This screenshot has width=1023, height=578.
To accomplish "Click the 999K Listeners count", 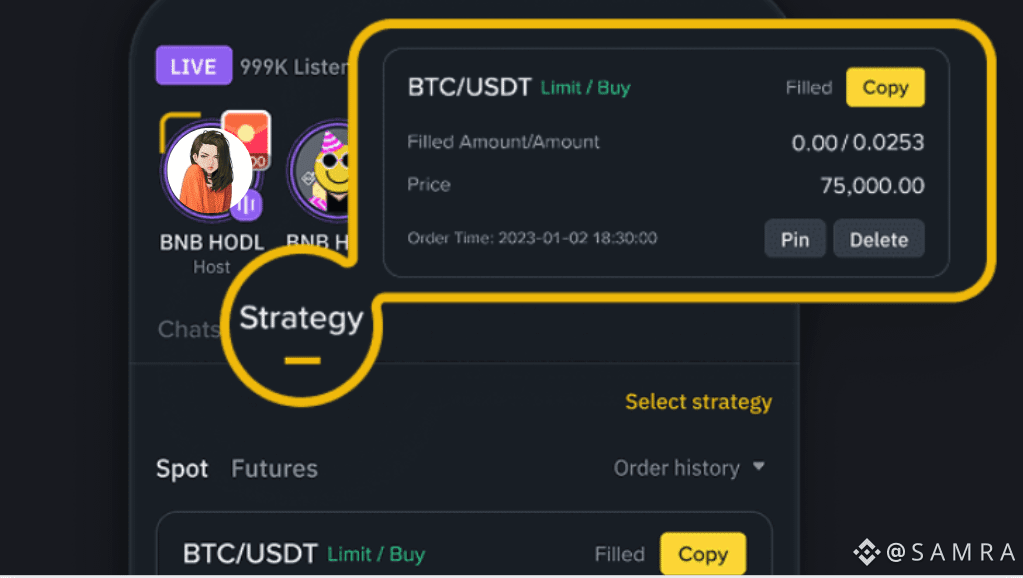I will tap(294, 67).
